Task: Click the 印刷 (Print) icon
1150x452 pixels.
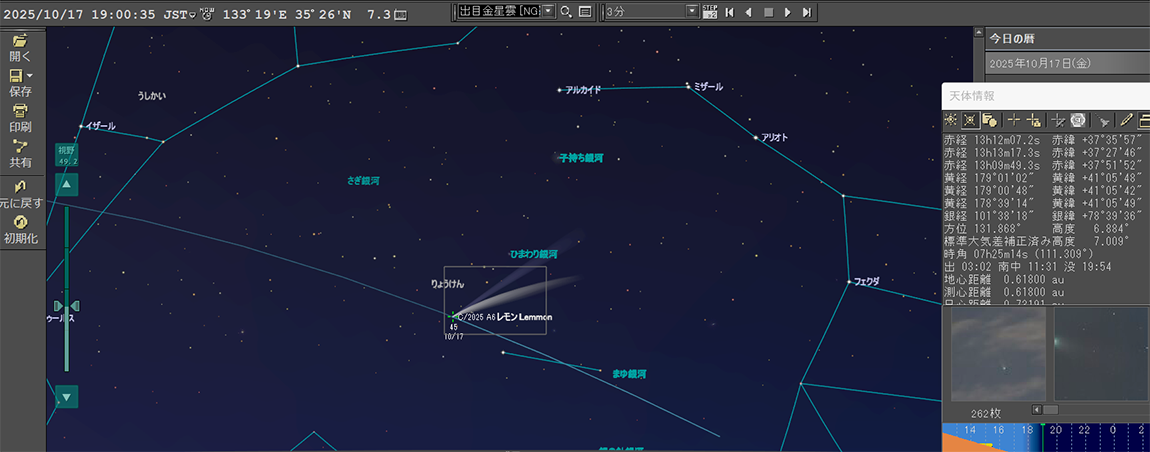Action: [20, 110]
